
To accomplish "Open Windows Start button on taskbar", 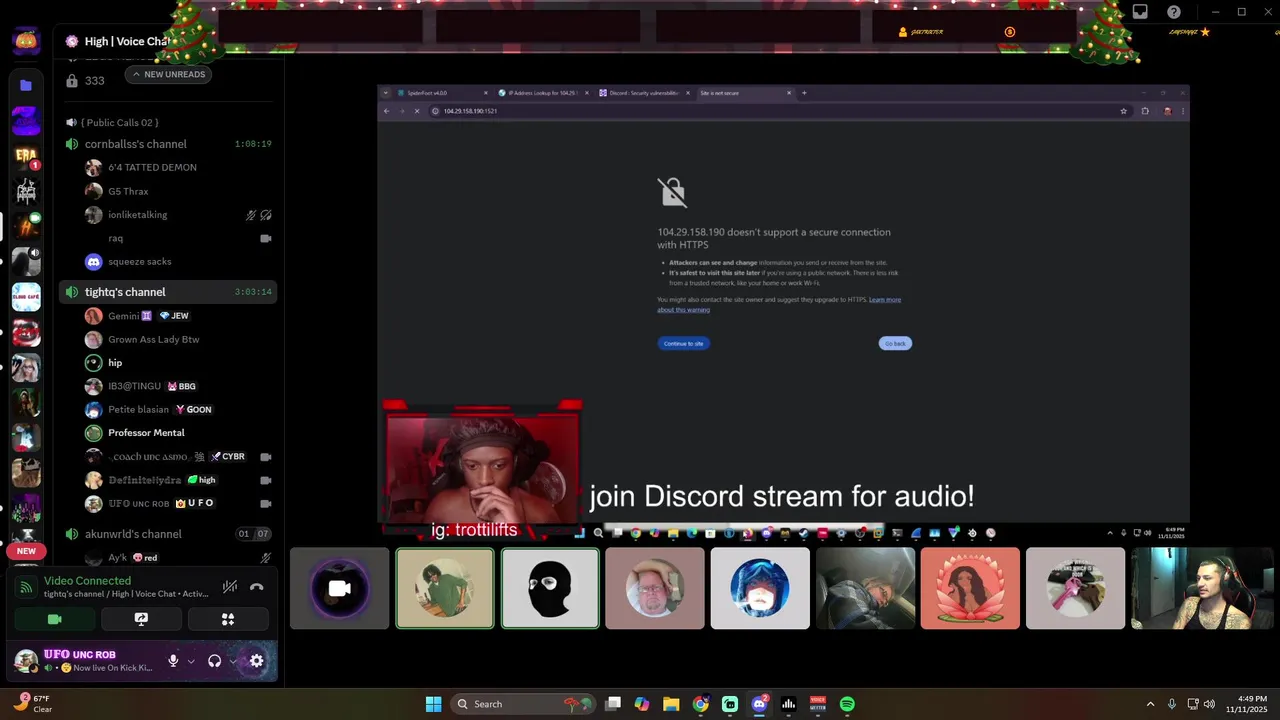I will (x=433, y=704).
